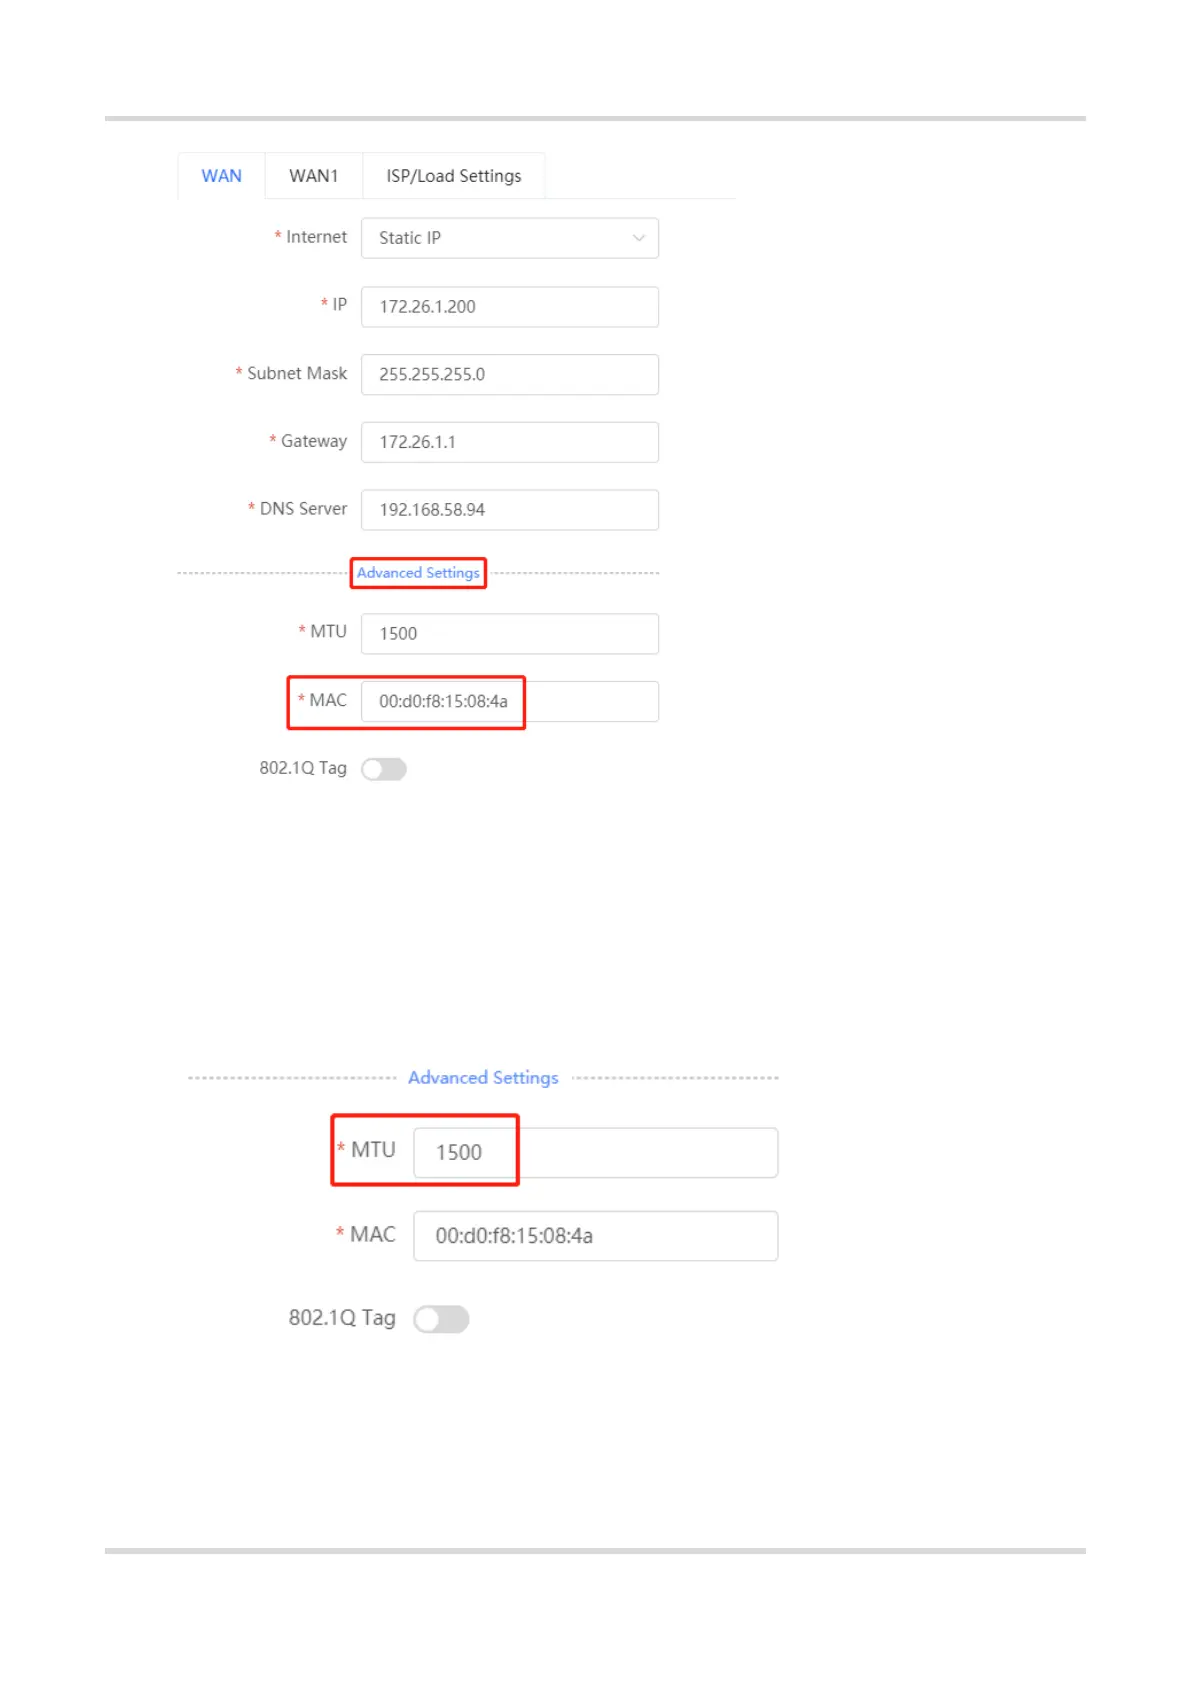Click the DNS Server input field
This screenshot has height=1684, width=1191.
510,510
